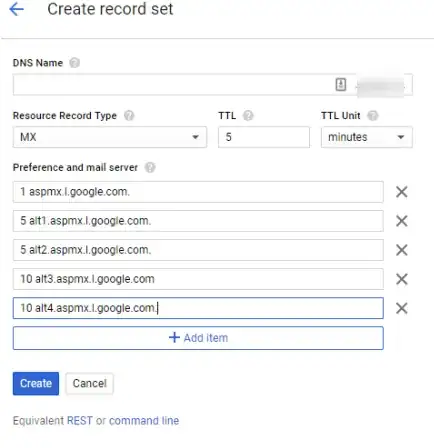
Task: Cancel record set creation
Action: [90, 383]
